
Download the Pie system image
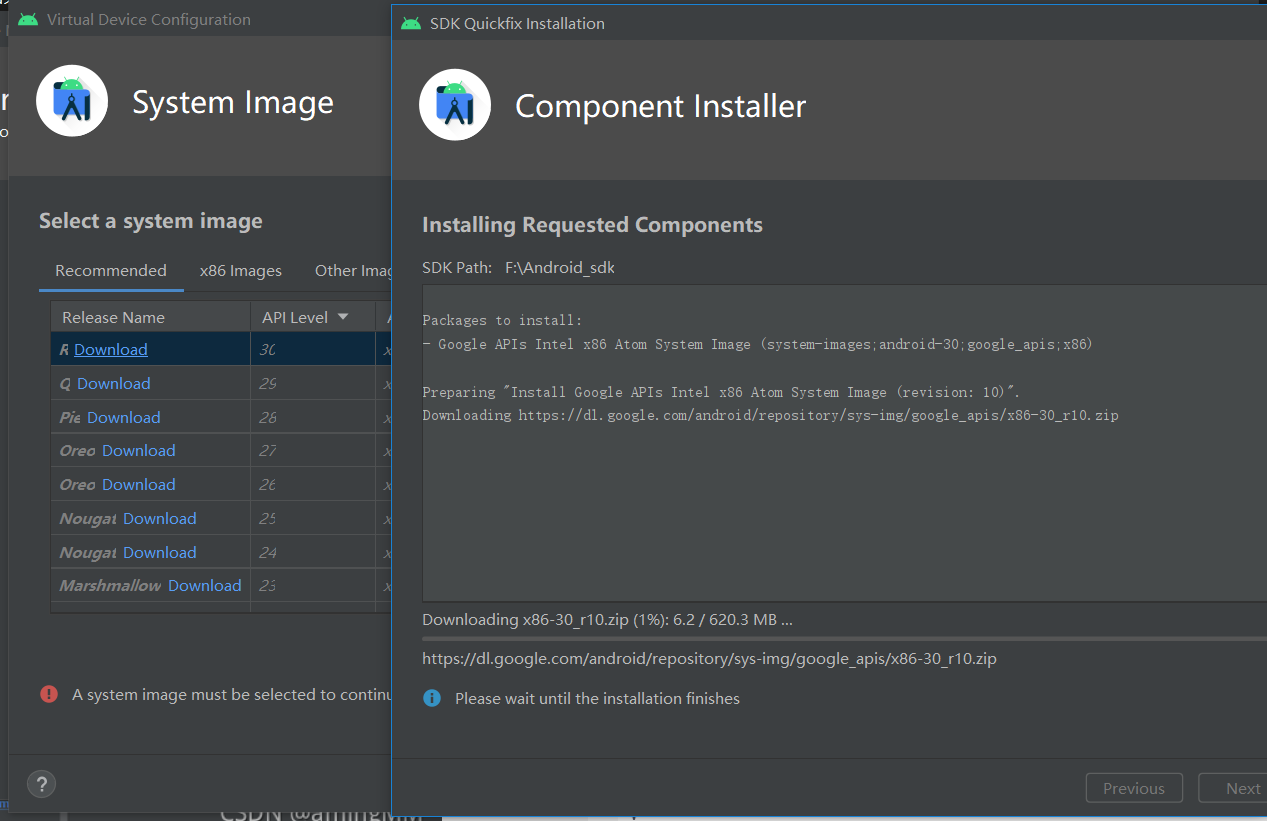pyautogui.click(x=124, y=418)
